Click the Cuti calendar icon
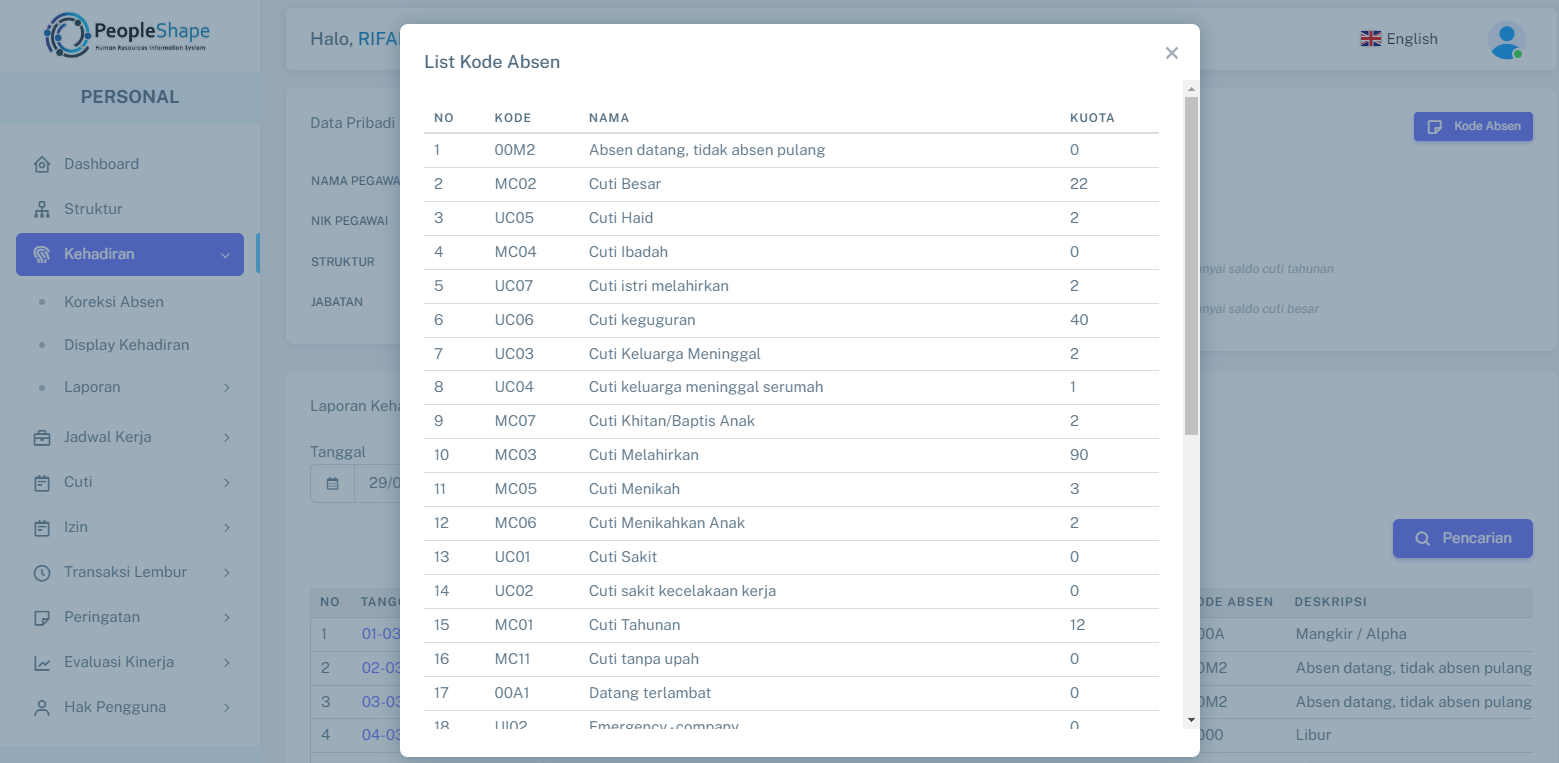 pos(42,482)
